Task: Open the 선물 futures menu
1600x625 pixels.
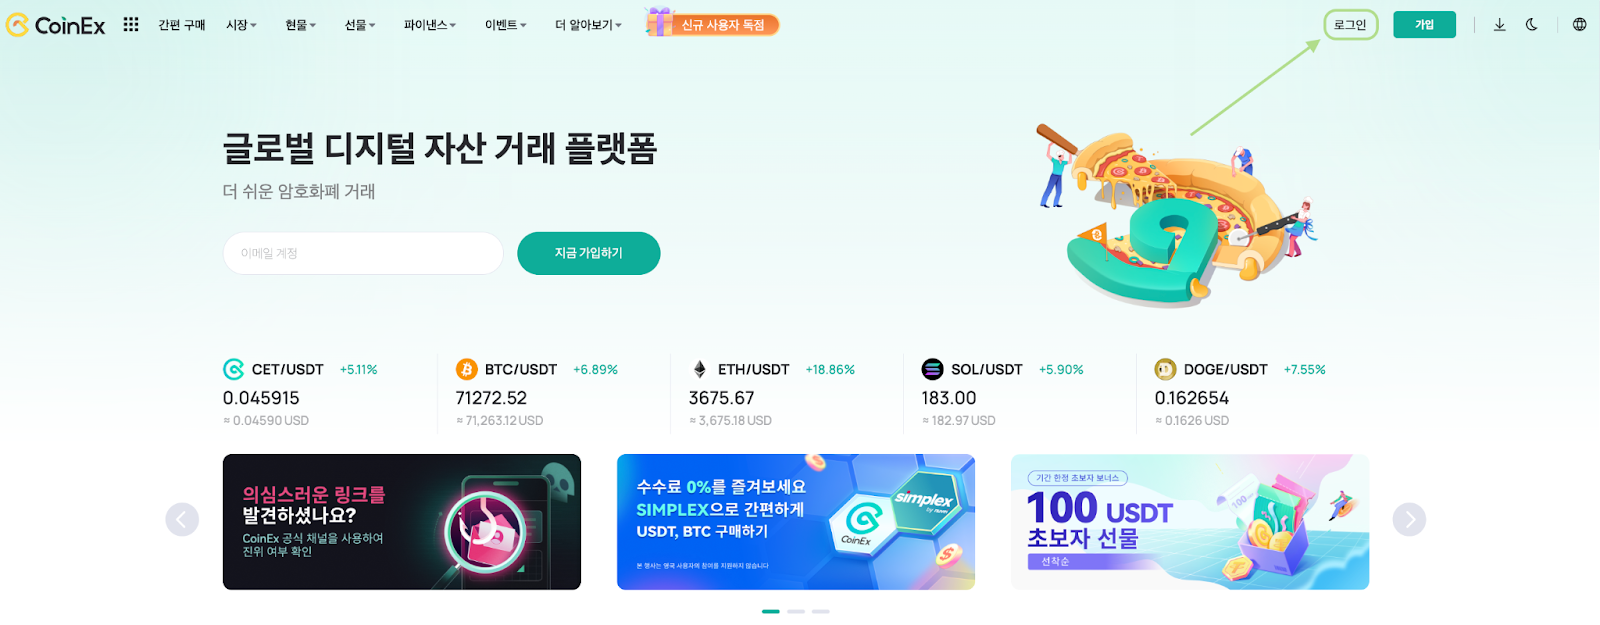Action: pos(360,25)
